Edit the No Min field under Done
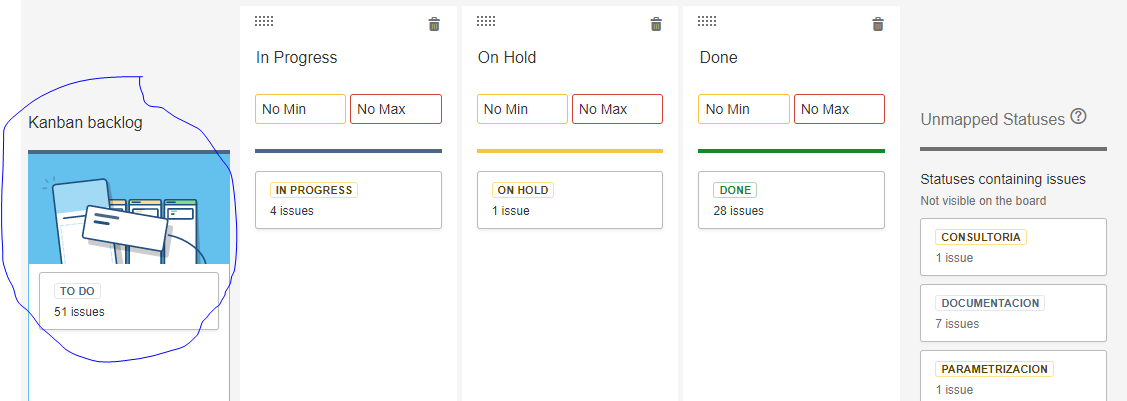This screenshot has height=401, width=1127. [x=744, y=109]
